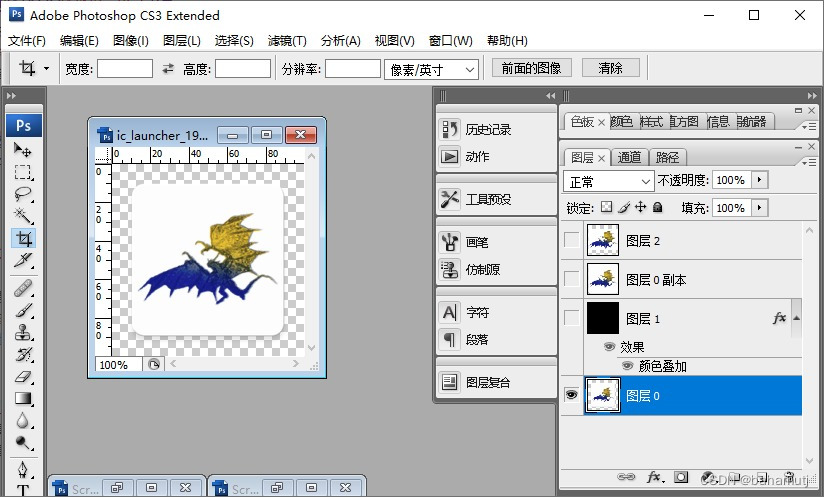The width and height of the screenshot is (824, 497).
Task: Show layer 图层 2
Action: (x=571, y=240)
